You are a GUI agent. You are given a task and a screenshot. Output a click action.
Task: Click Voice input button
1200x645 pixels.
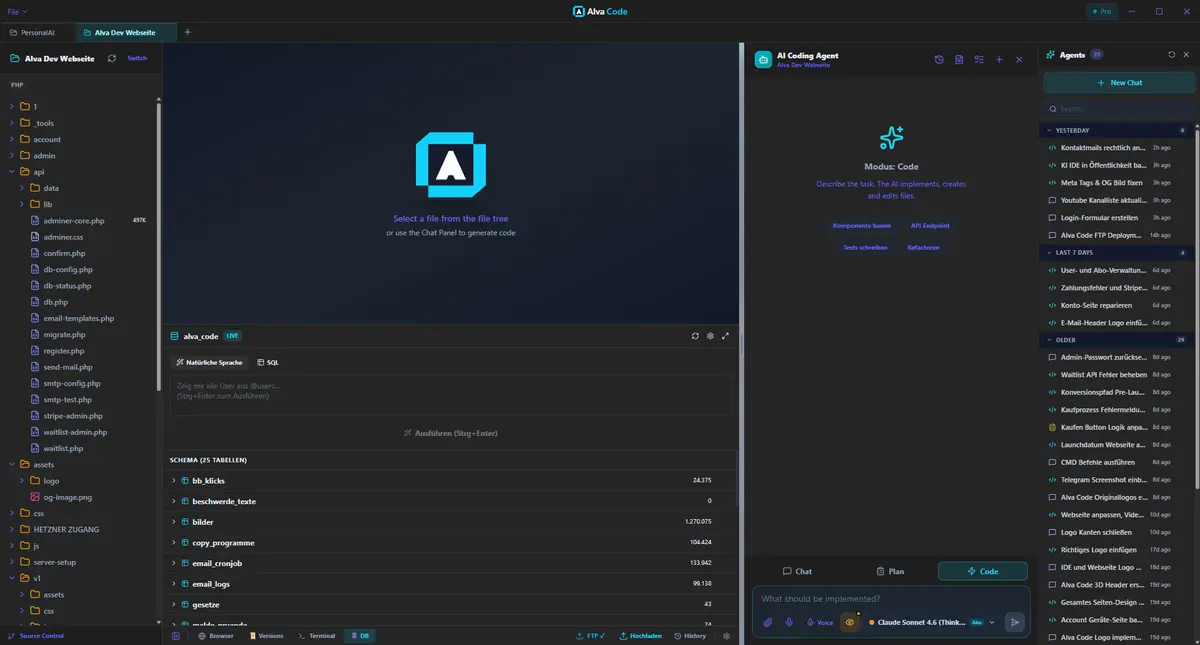(820, 622)
